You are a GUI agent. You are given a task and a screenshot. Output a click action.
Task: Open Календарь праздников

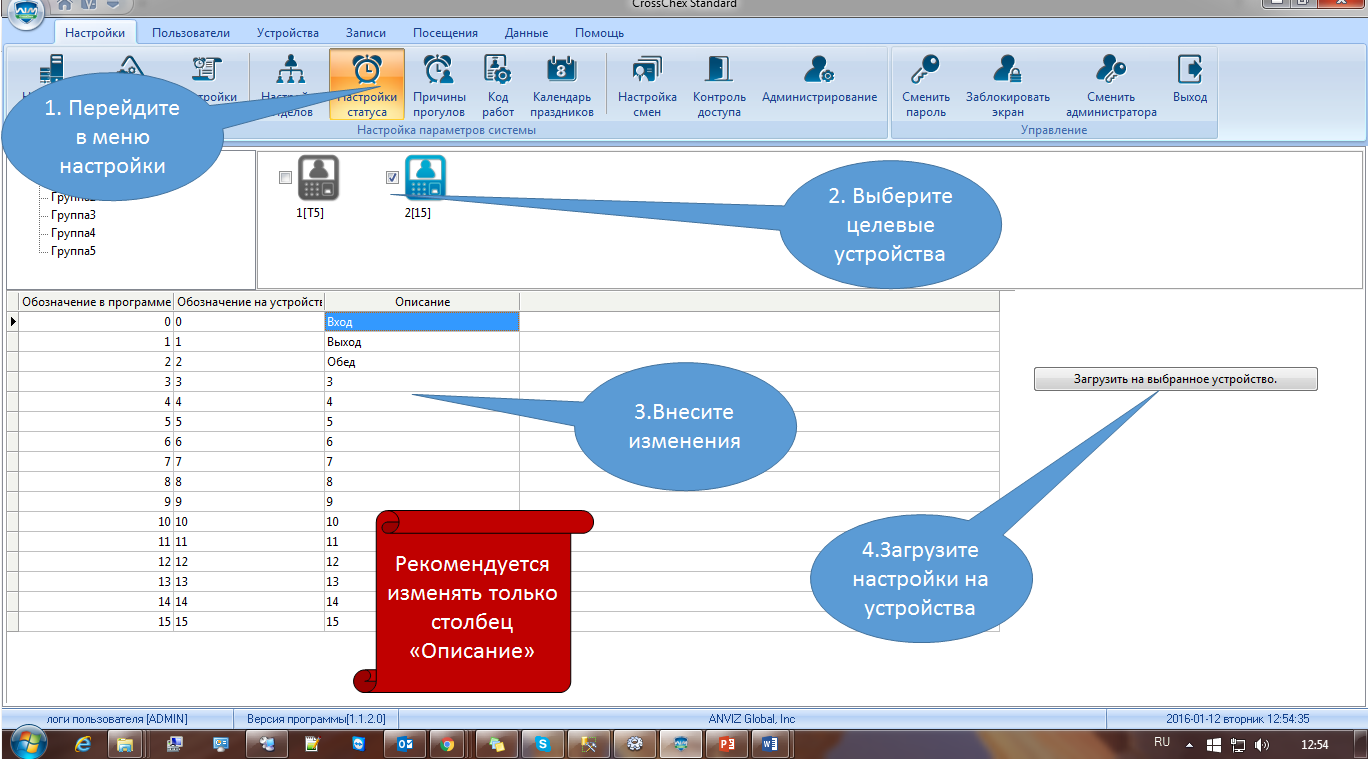pyautogui.click(x=562, y=85)
